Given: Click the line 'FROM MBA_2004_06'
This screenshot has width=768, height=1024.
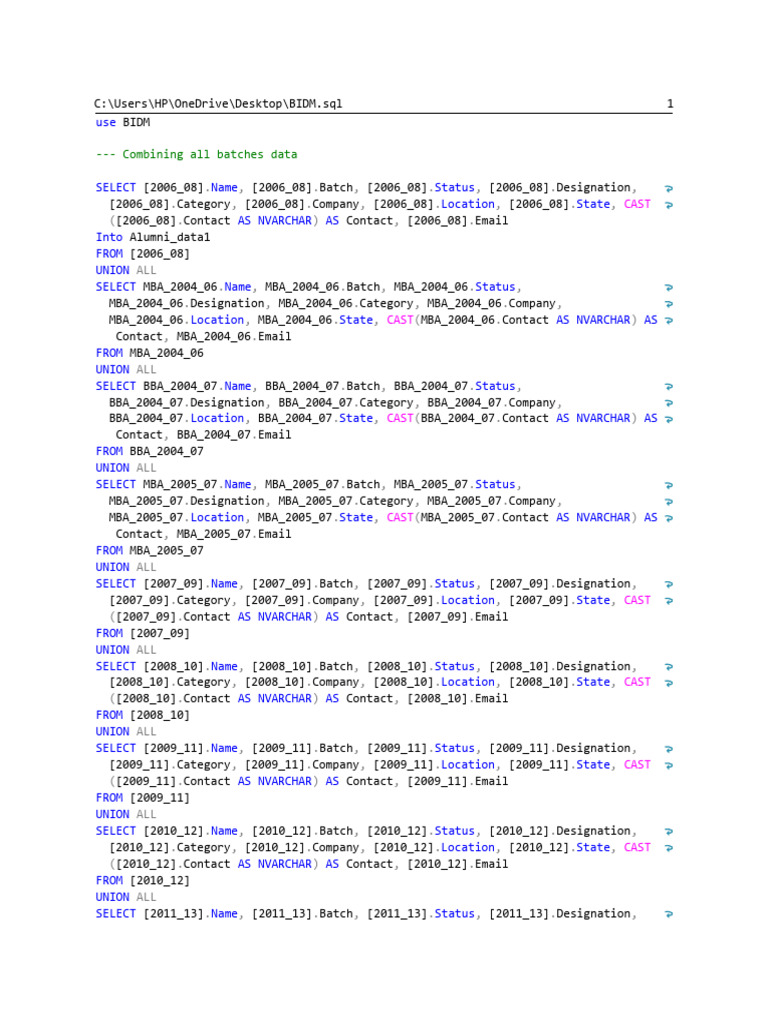Looking at the screenshot, I should [150, 353].
